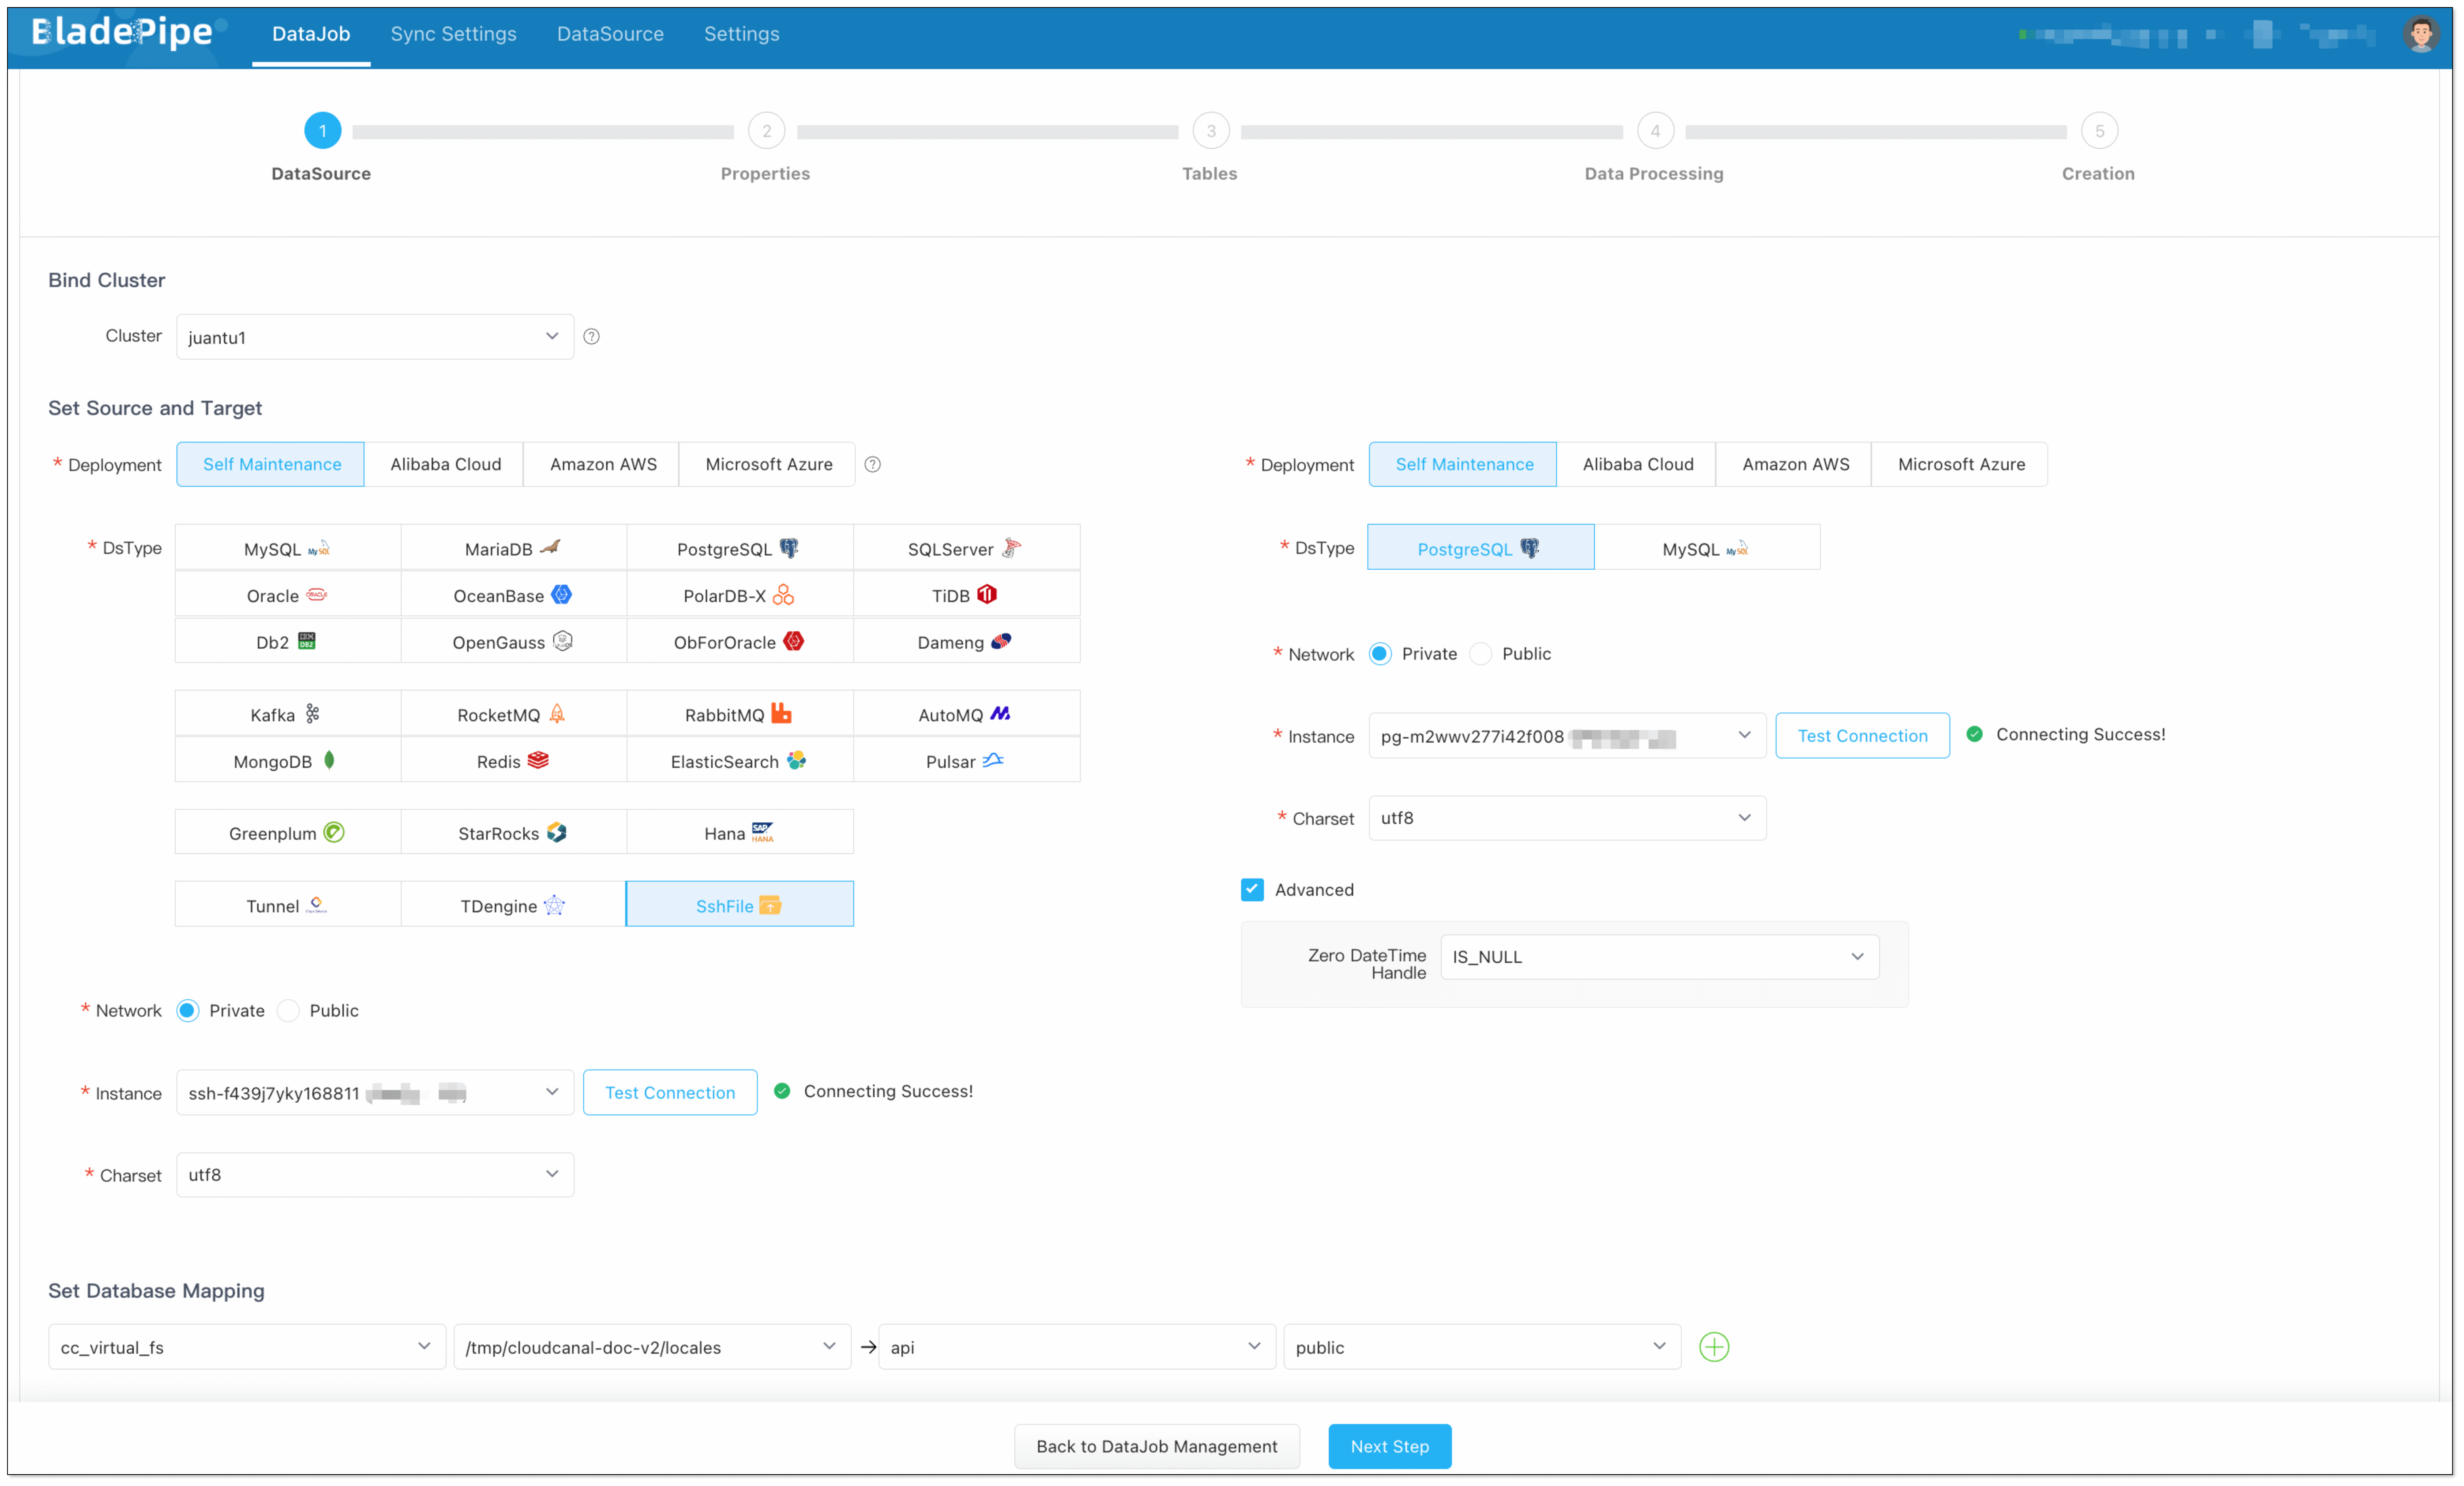Screen dimensions: 2464x1486
Task: Select the Public target network radio button
Action: [1481, 654]
